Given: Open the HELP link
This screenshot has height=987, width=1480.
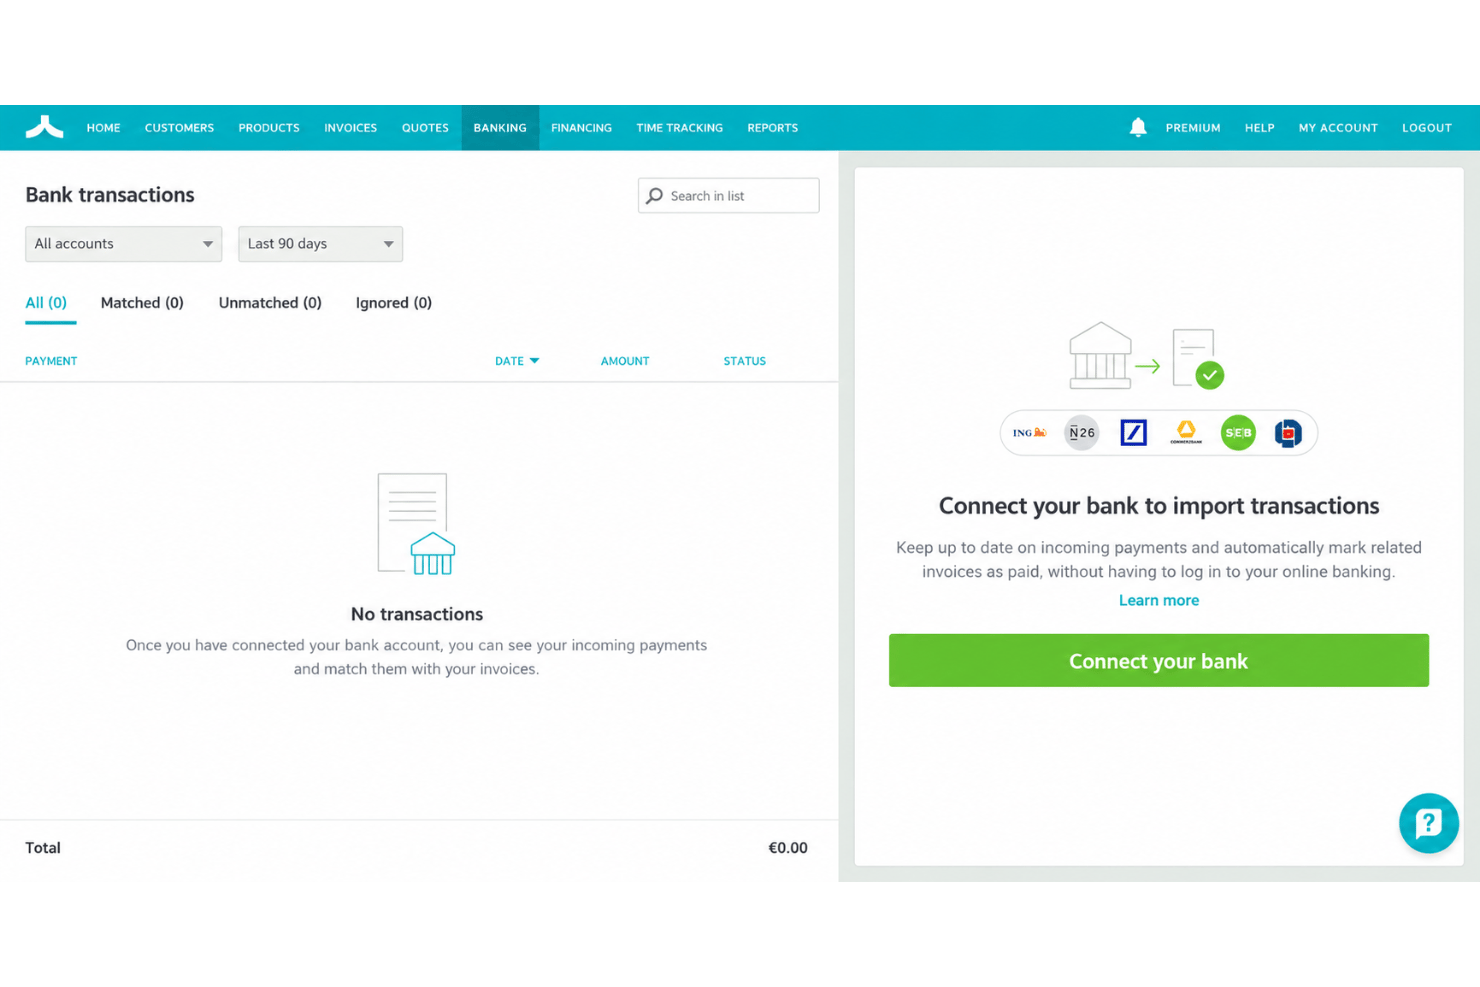Looking at the screenshot, I should coord(1259,128).
